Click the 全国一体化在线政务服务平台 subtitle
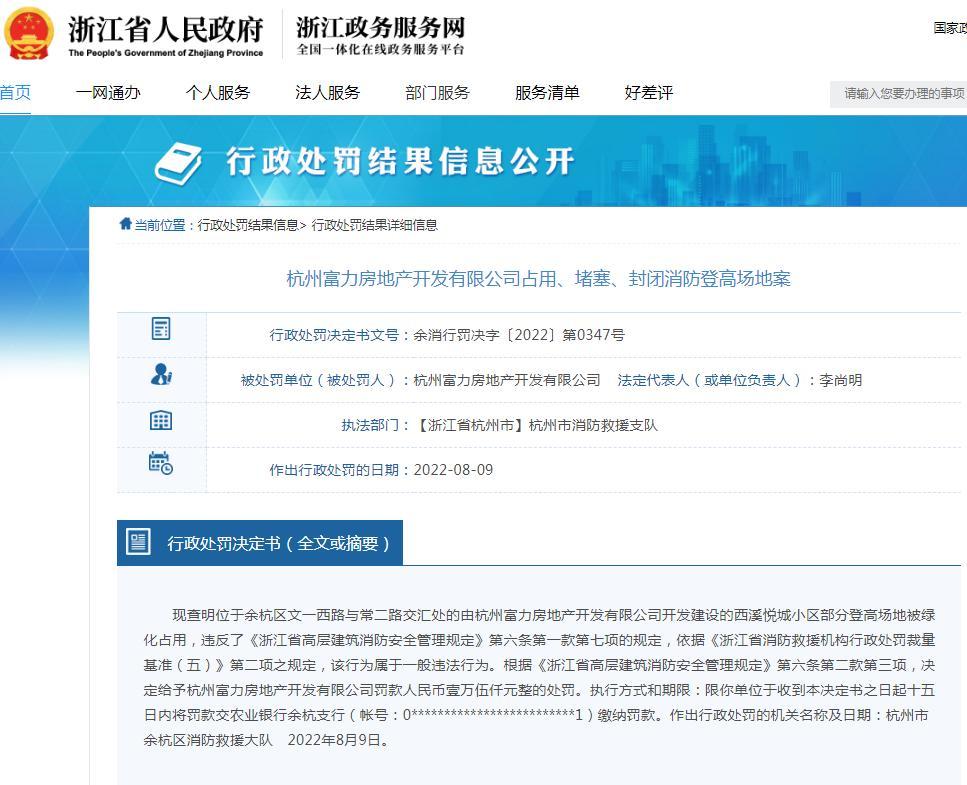This screenshot has width=967, height=785. tap(380, 49)
